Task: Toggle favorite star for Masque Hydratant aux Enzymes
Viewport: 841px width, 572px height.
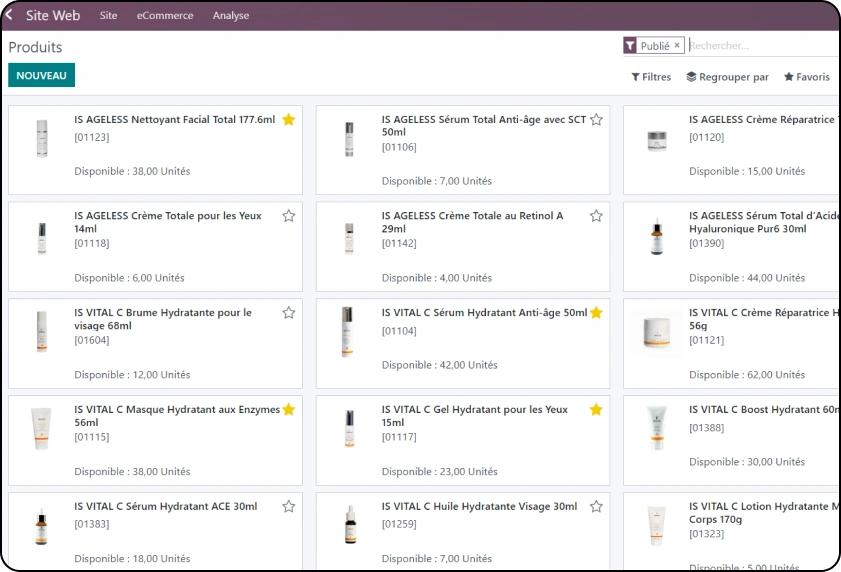Action: point(289,409)
